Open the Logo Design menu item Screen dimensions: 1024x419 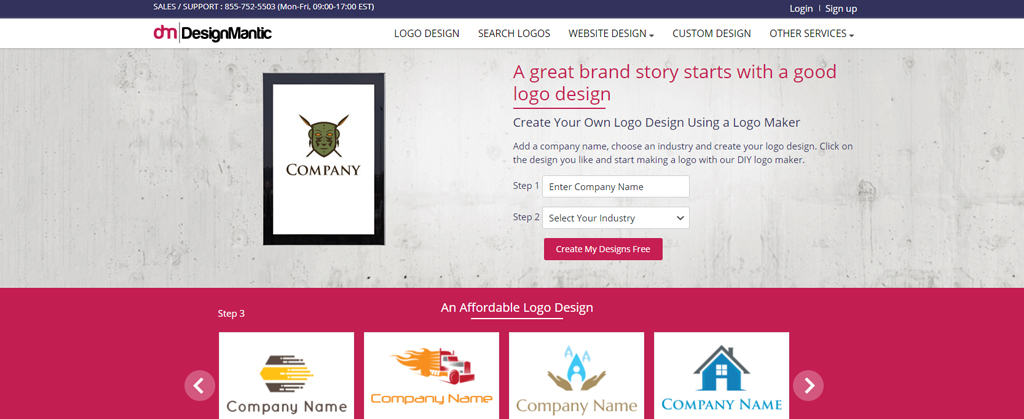coord(426,33)
